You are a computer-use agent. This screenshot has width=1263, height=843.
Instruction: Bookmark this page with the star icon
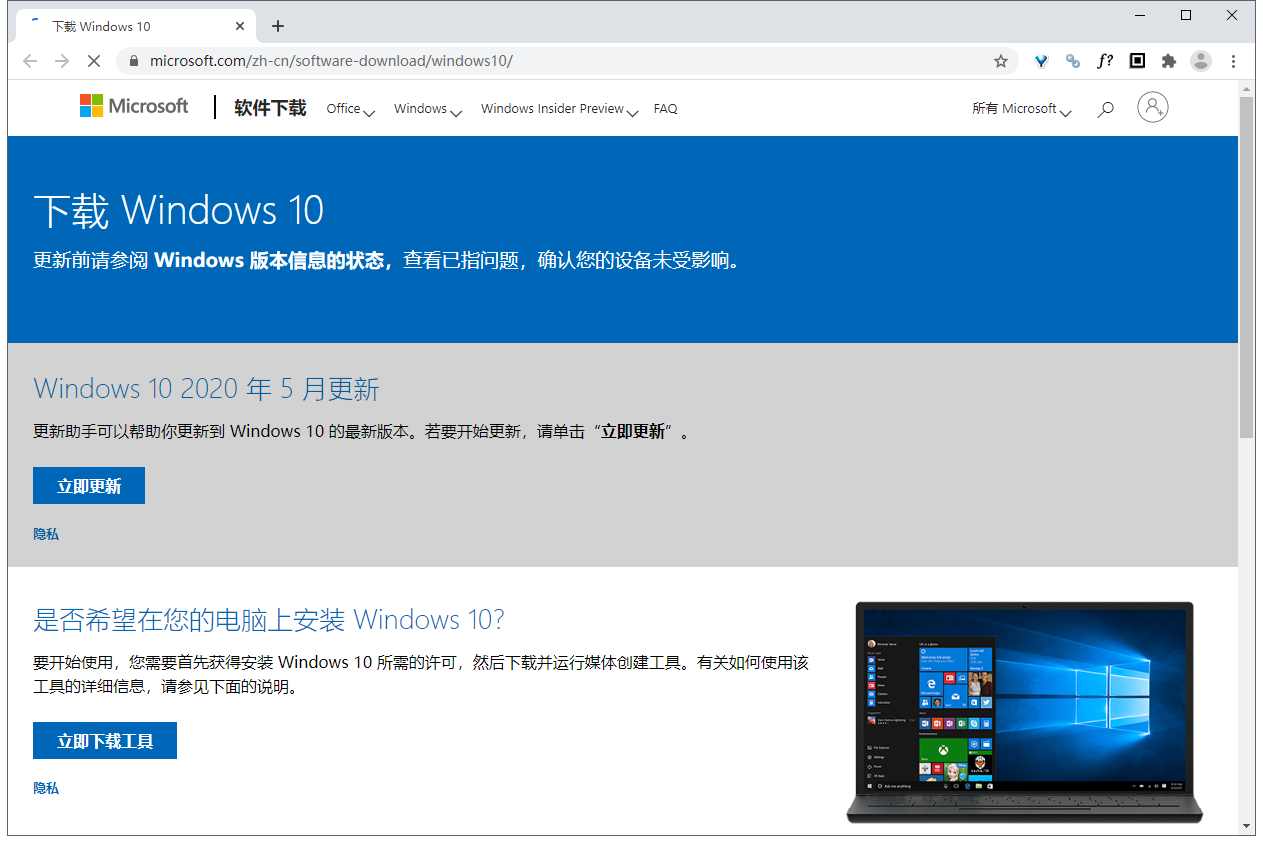1000,61
